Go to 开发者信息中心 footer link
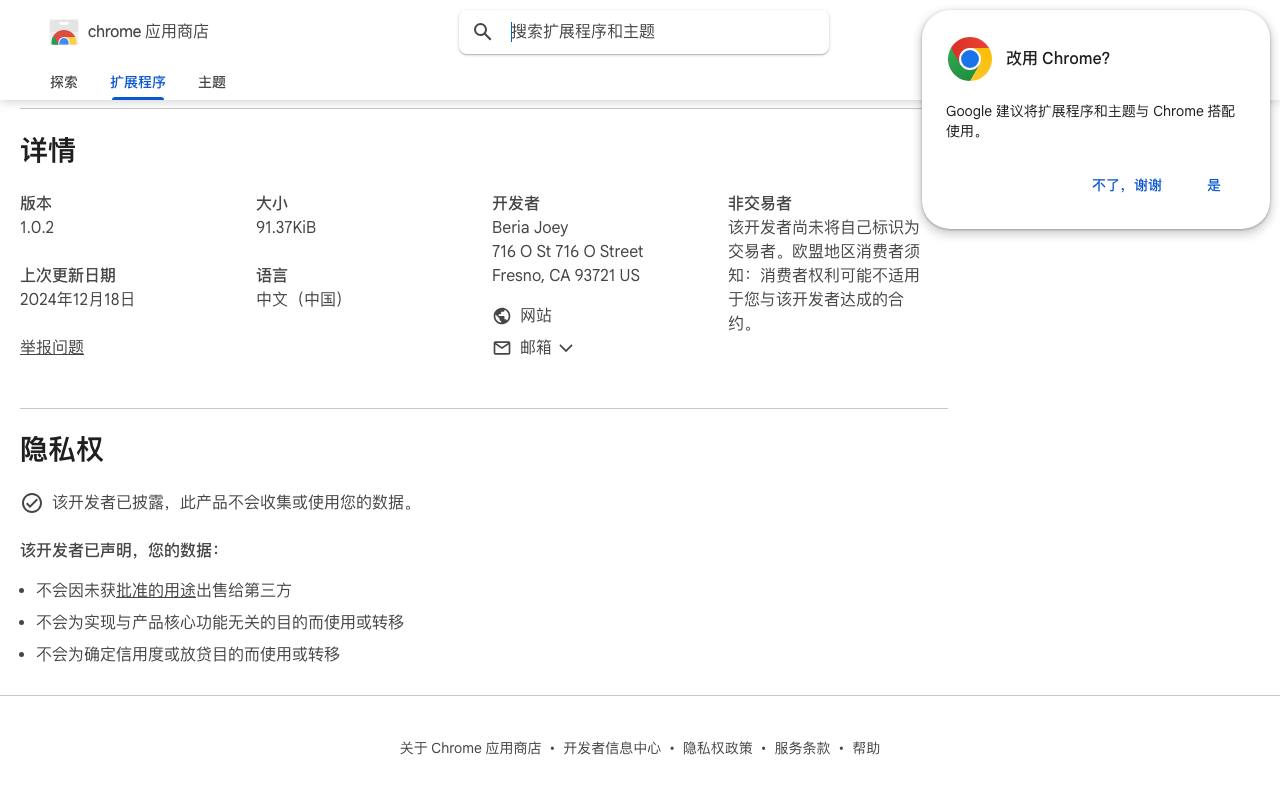Screen dimensions: 1280x800 coord(612,748)
